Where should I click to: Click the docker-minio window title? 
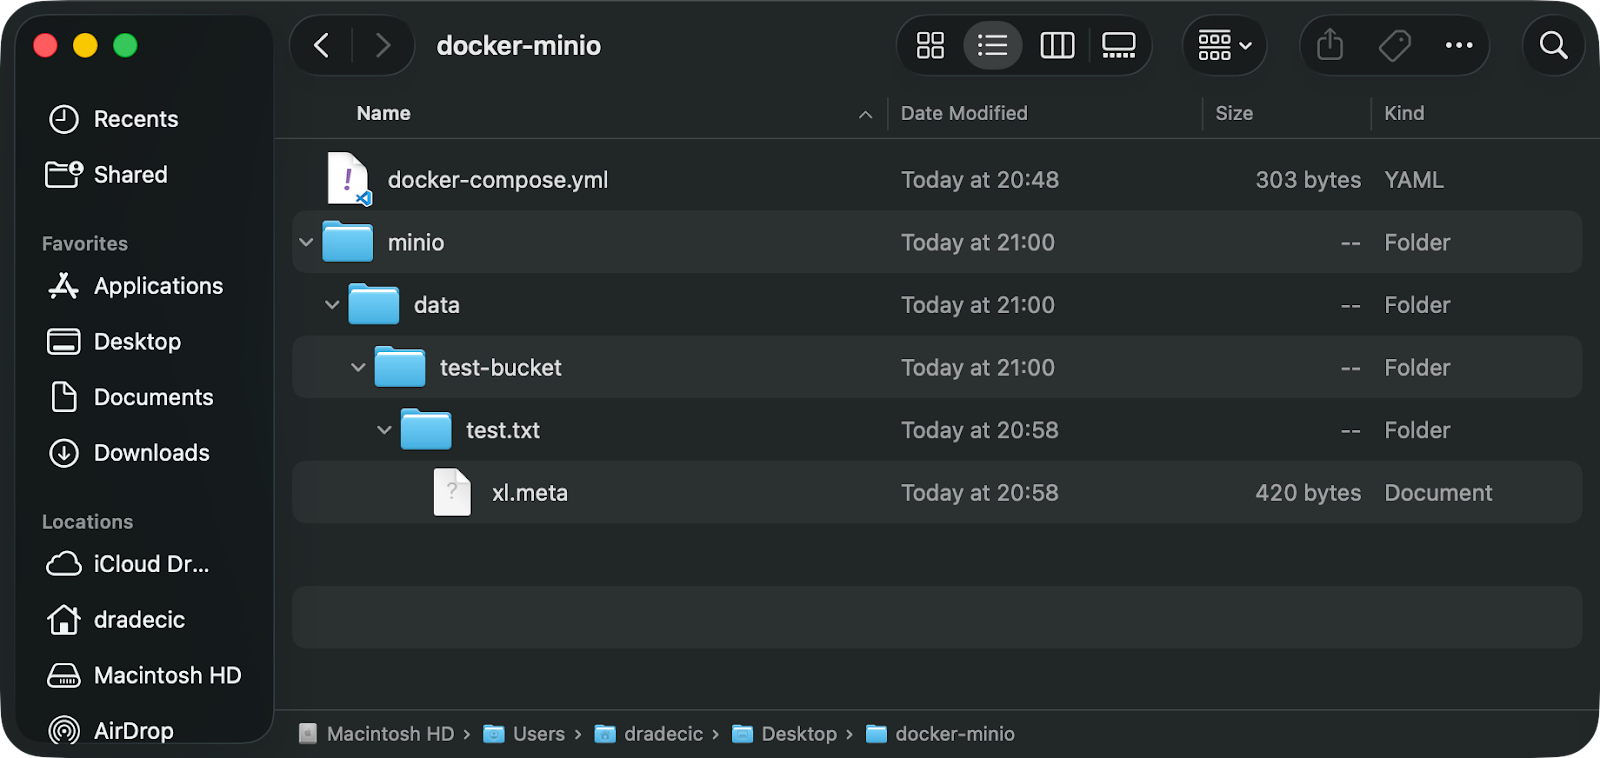point(519,45)
